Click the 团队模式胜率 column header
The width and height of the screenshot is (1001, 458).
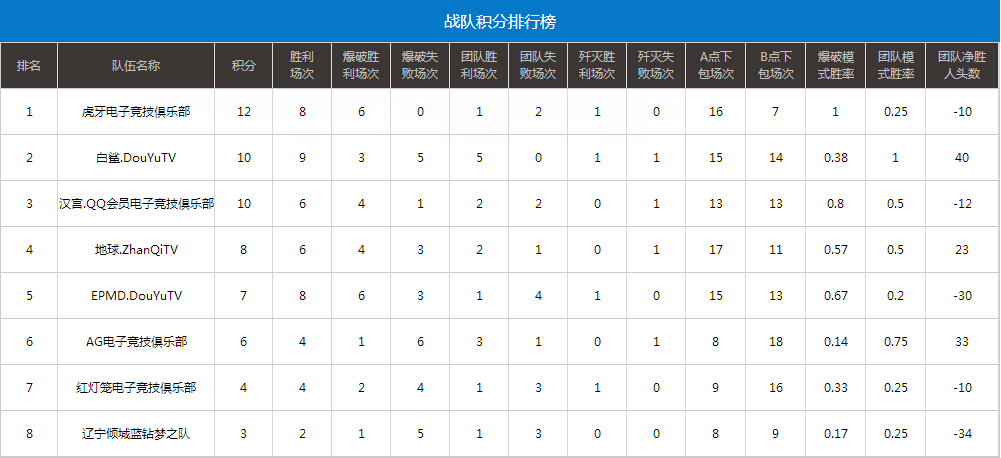tap(895, 65)
